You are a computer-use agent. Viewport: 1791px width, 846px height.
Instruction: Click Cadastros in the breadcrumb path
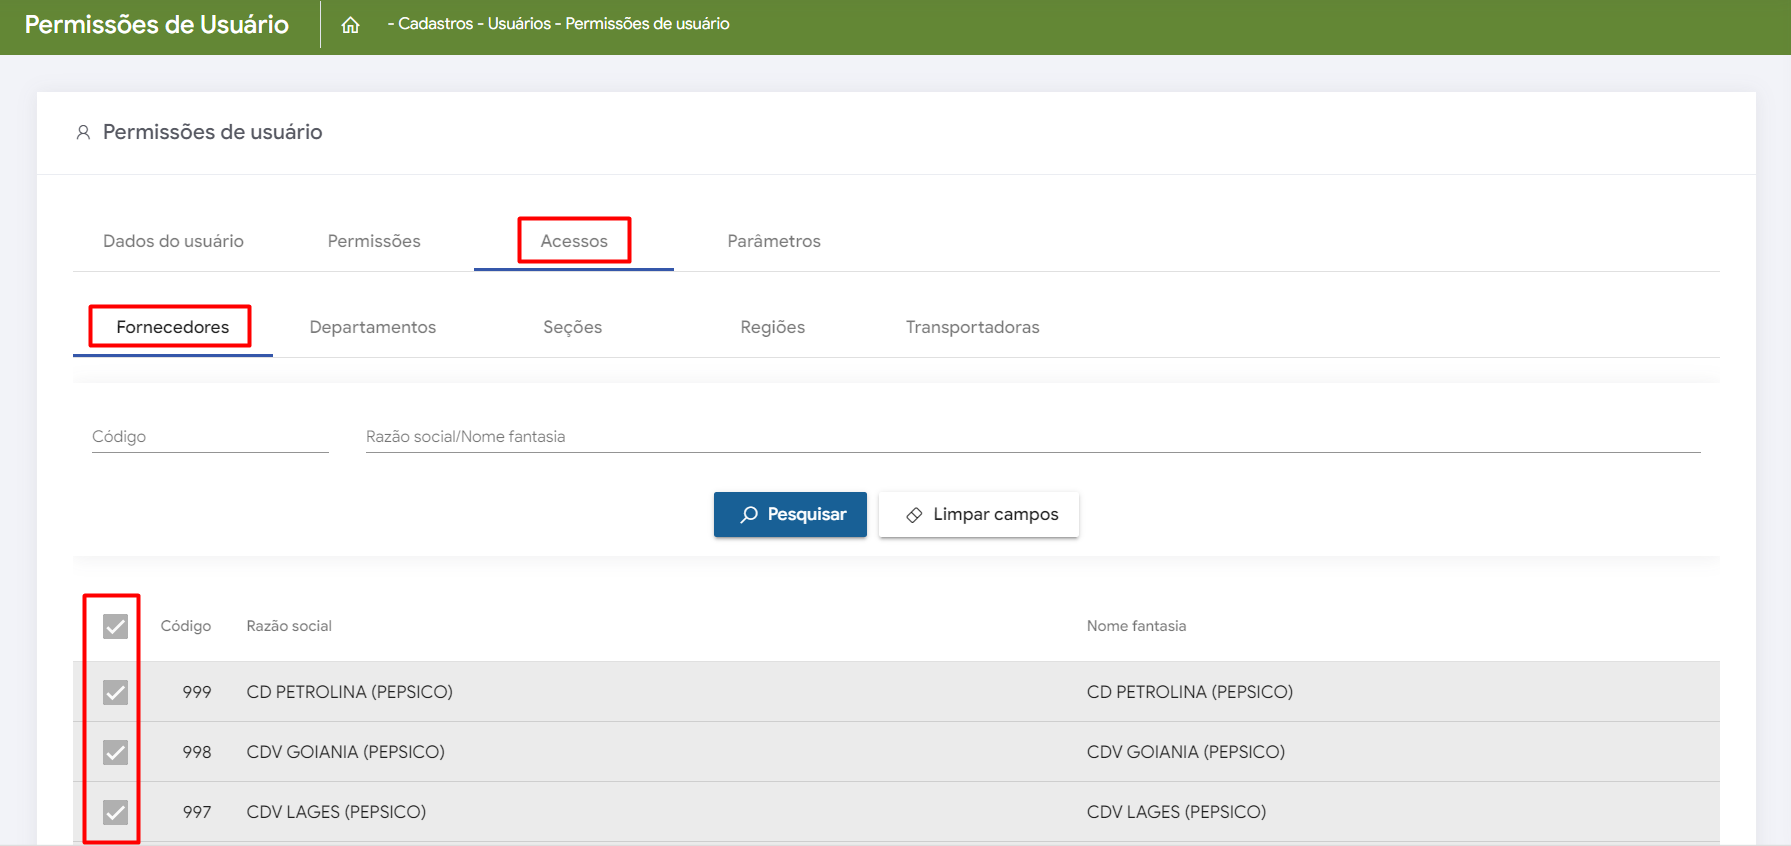click(435, 24)
